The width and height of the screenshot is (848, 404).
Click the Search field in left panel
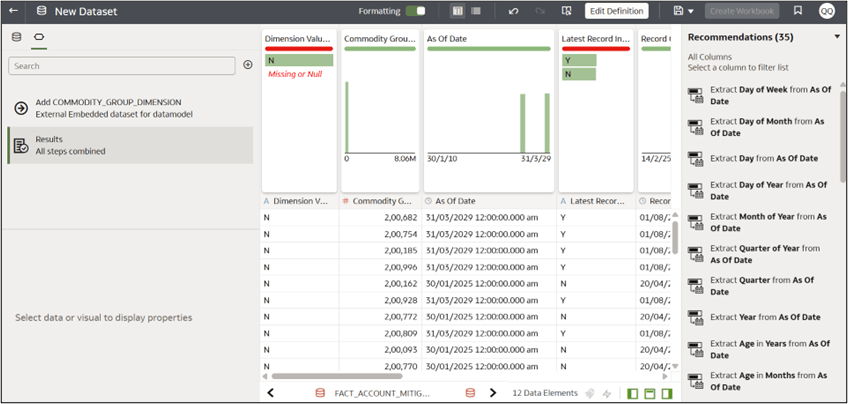click(122, 66)
